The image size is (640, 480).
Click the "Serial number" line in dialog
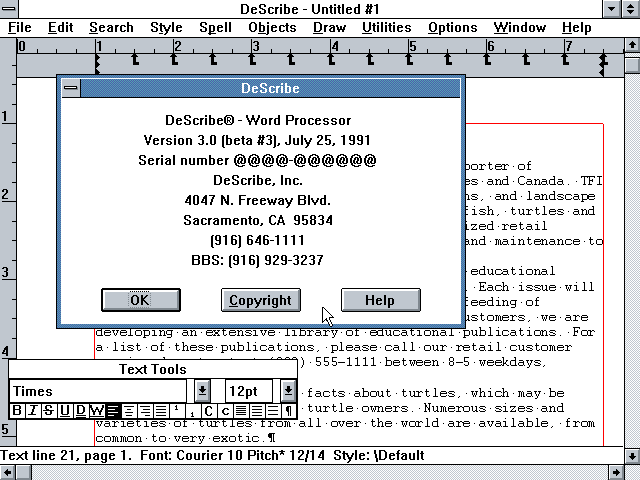pos(257,160)
